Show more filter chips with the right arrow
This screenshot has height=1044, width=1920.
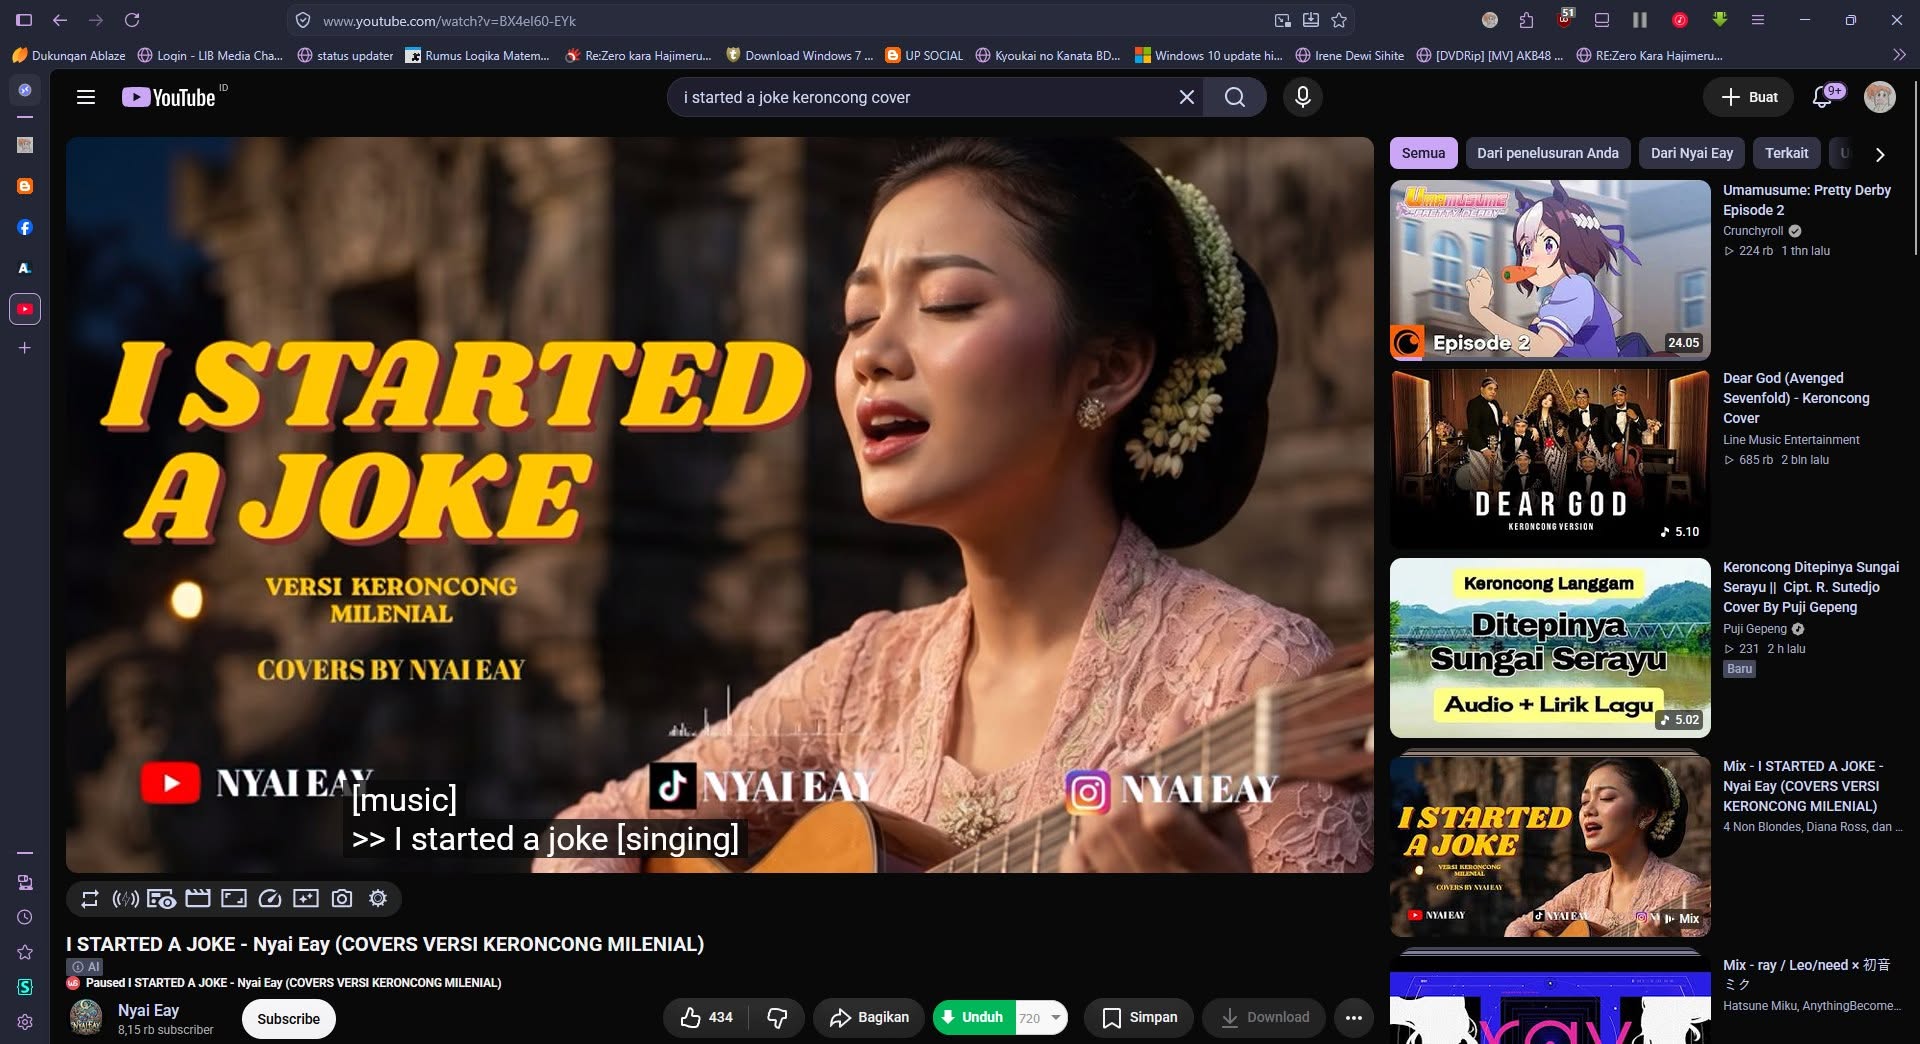1880,154
